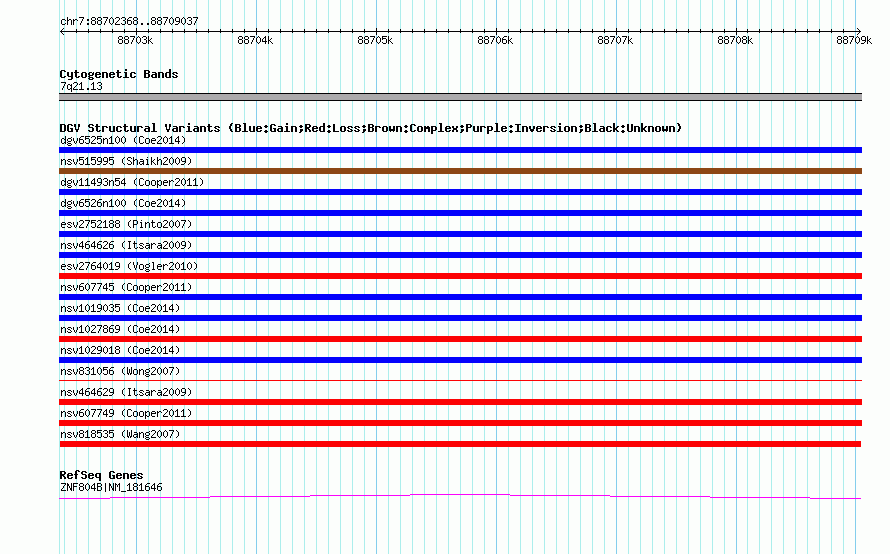
Task: Click the brown complex bar under nsv515995
Action: [460, 171]
